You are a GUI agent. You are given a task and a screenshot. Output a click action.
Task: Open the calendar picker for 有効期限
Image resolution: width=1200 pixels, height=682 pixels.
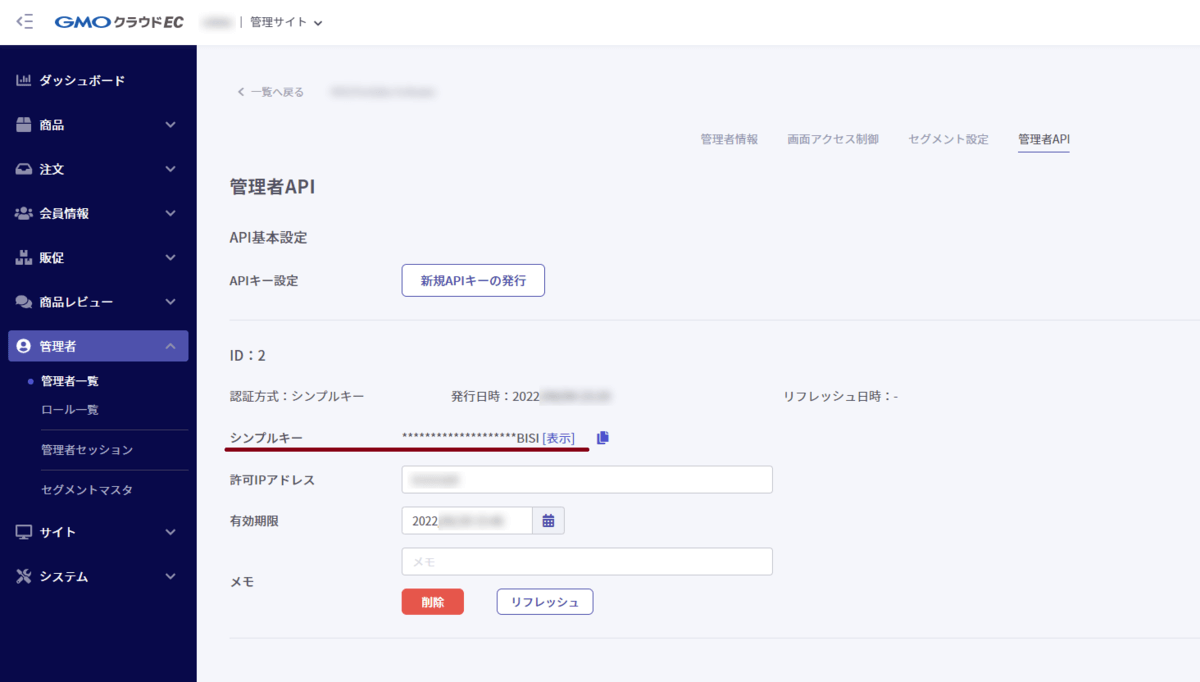[548, 520]
